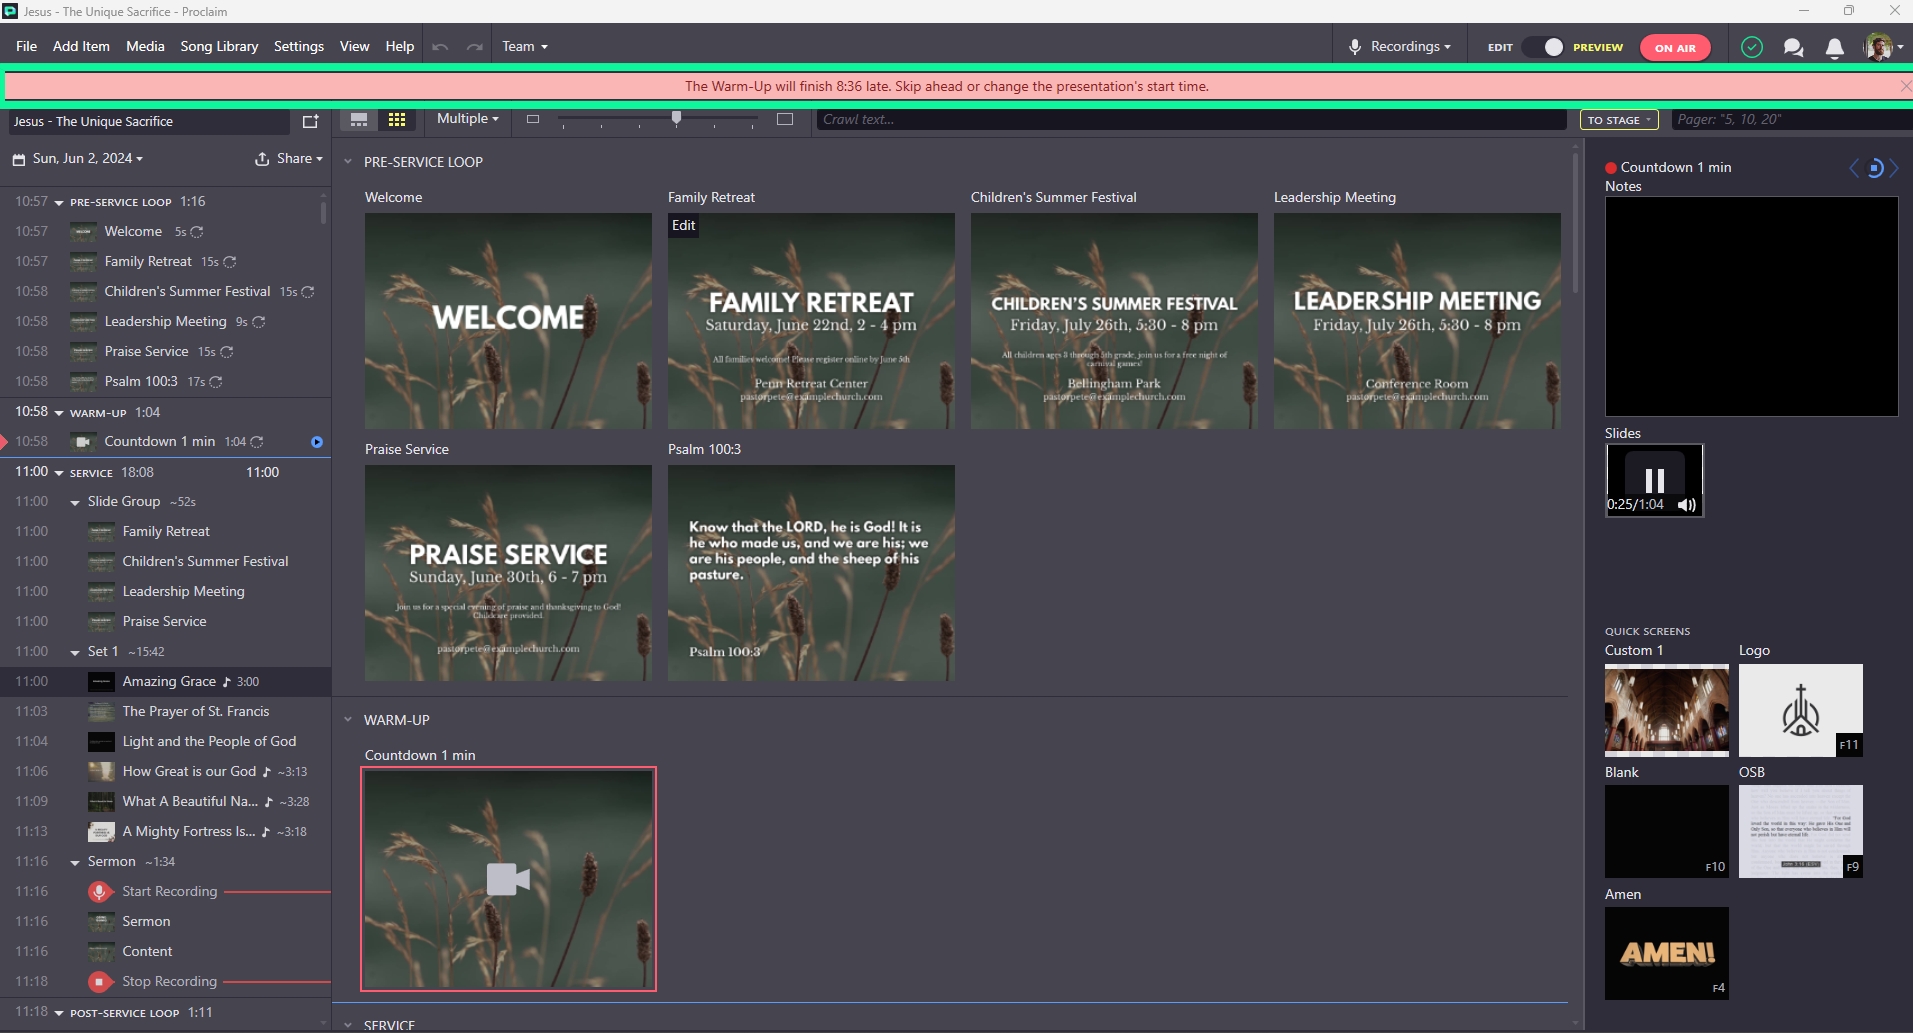Adjust the thumbnail size slider handle
This screenshot has width=1913, height=1033.
tap(677, 118)
